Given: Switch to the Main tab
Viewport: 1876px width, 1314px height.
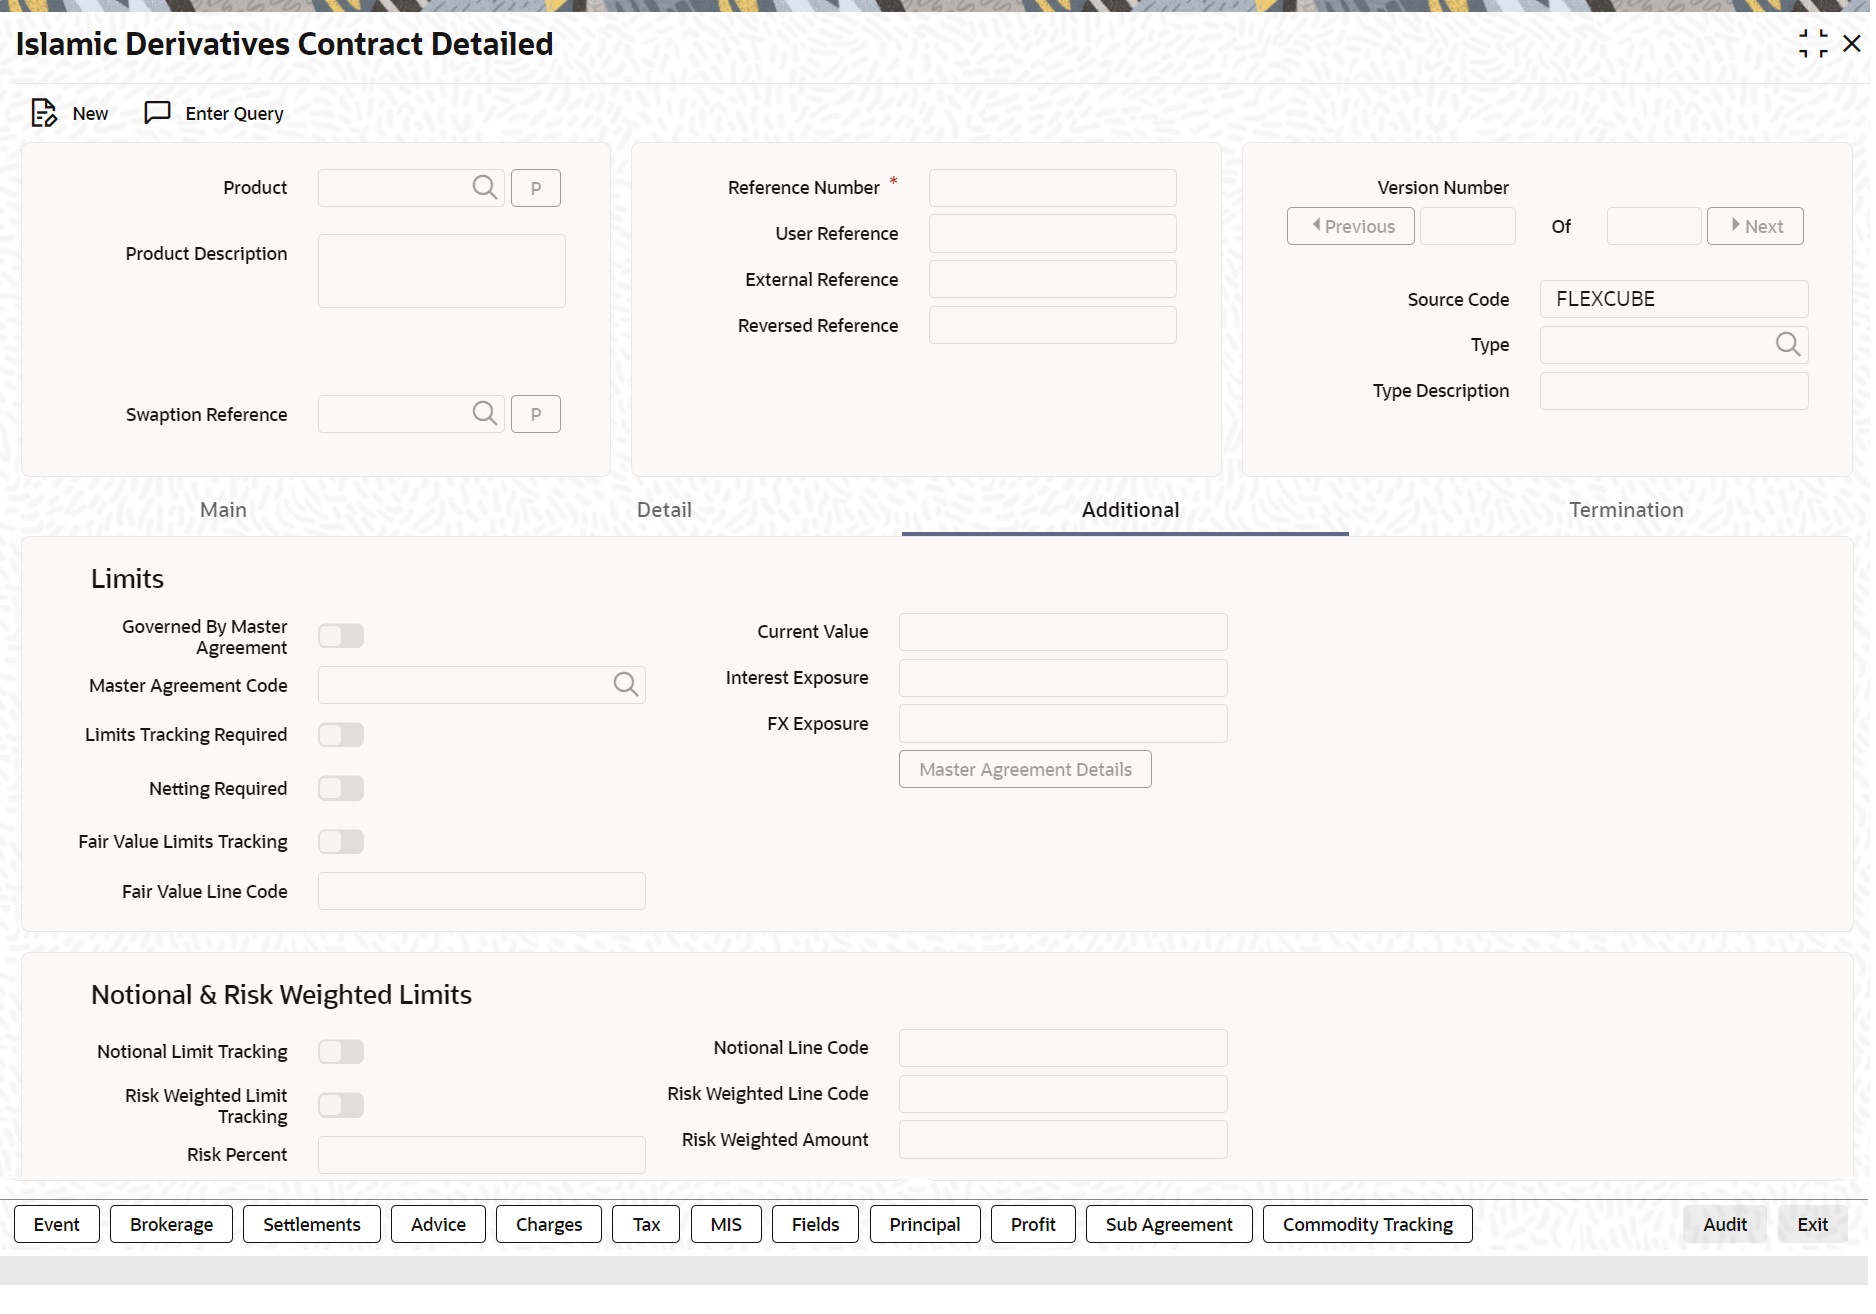Looking at the screenshot, I should (x=223, y=510).
